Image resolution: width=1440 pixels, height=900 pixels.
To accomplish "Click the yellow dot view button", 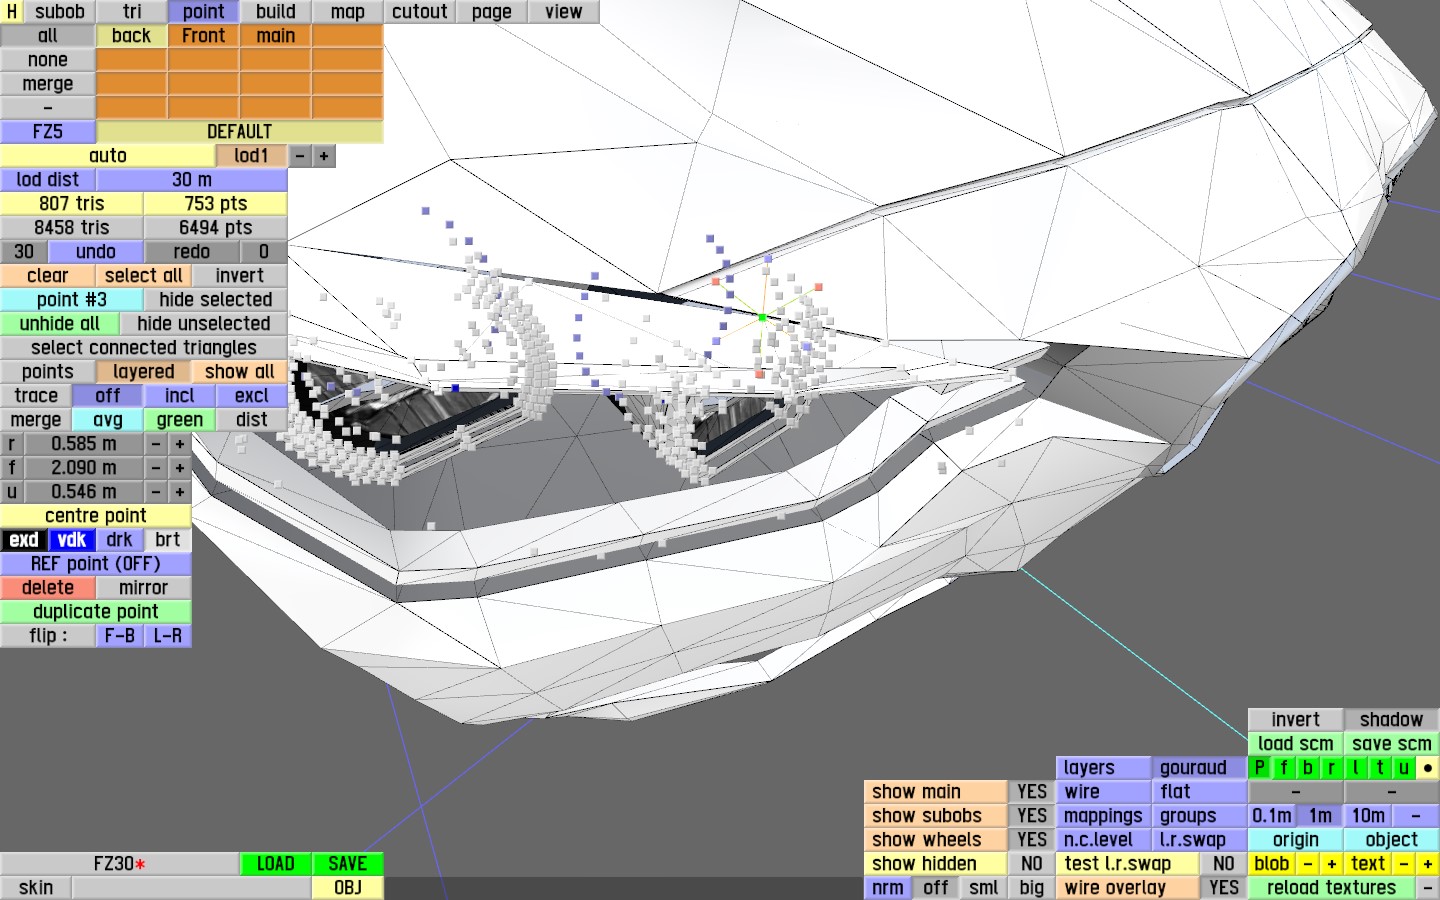I will (1428, 768).
